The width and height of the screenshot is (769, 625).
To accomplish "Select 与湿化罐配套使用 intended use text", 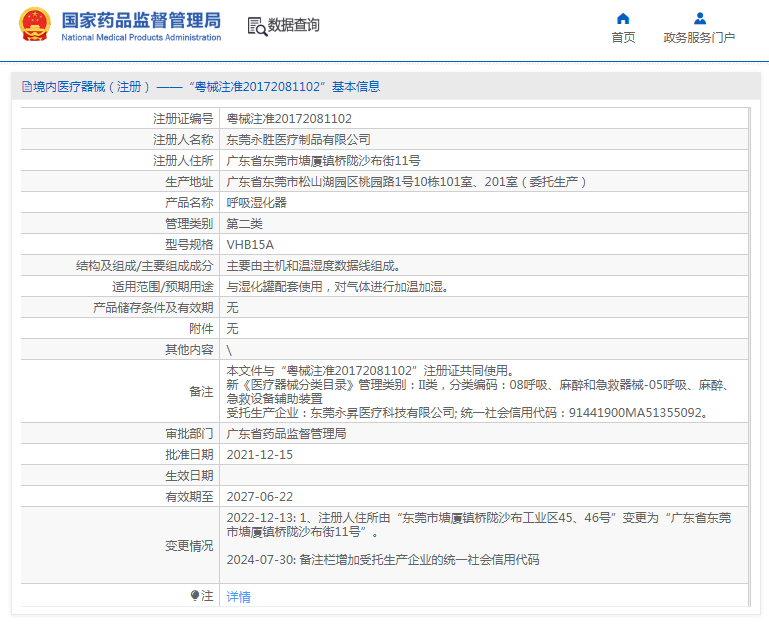I will pos(337,287).
